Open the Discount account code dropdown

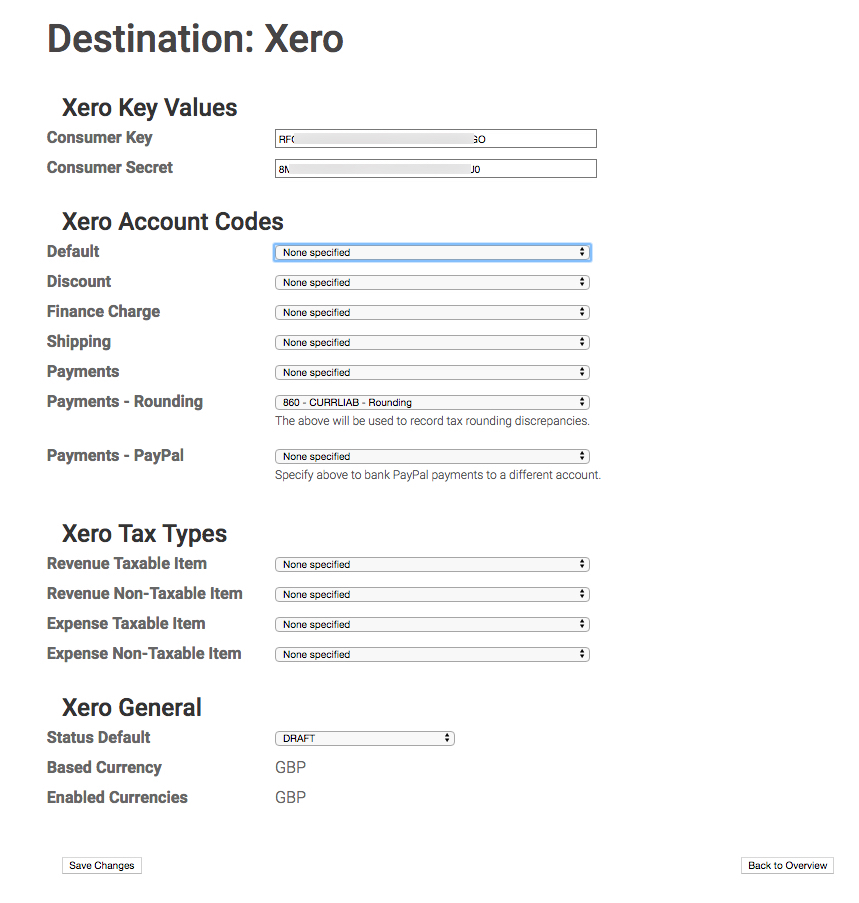click(x=432, y=282)
